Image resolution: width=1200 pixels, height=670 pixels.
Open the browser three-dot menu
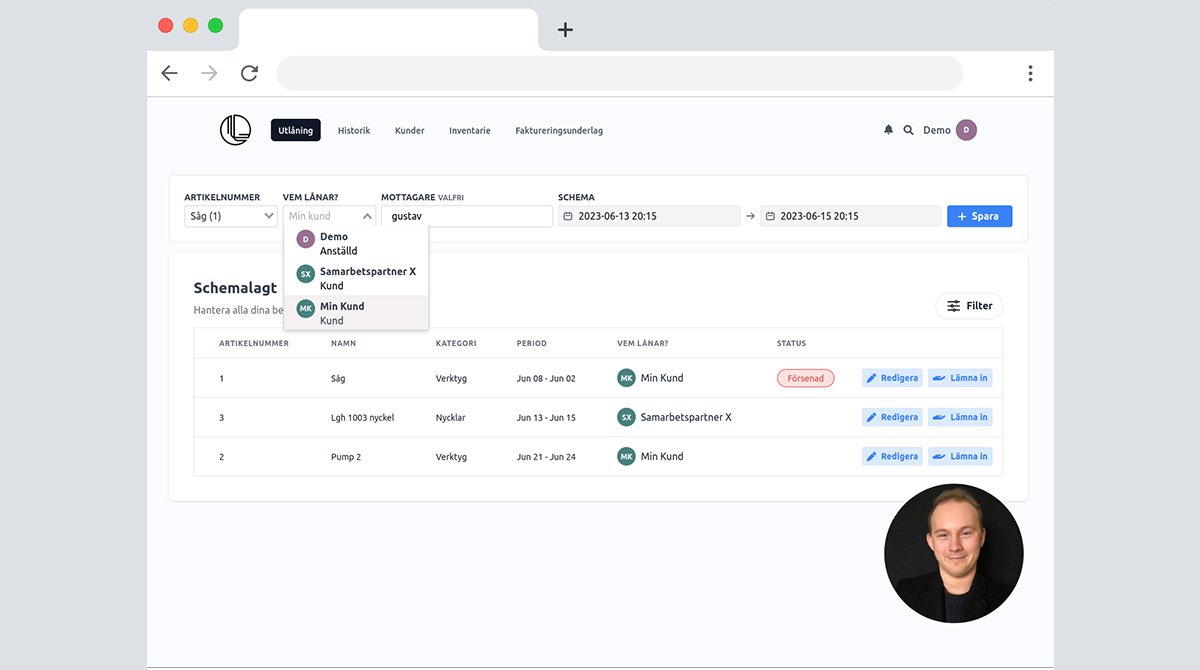[1029, 73]
